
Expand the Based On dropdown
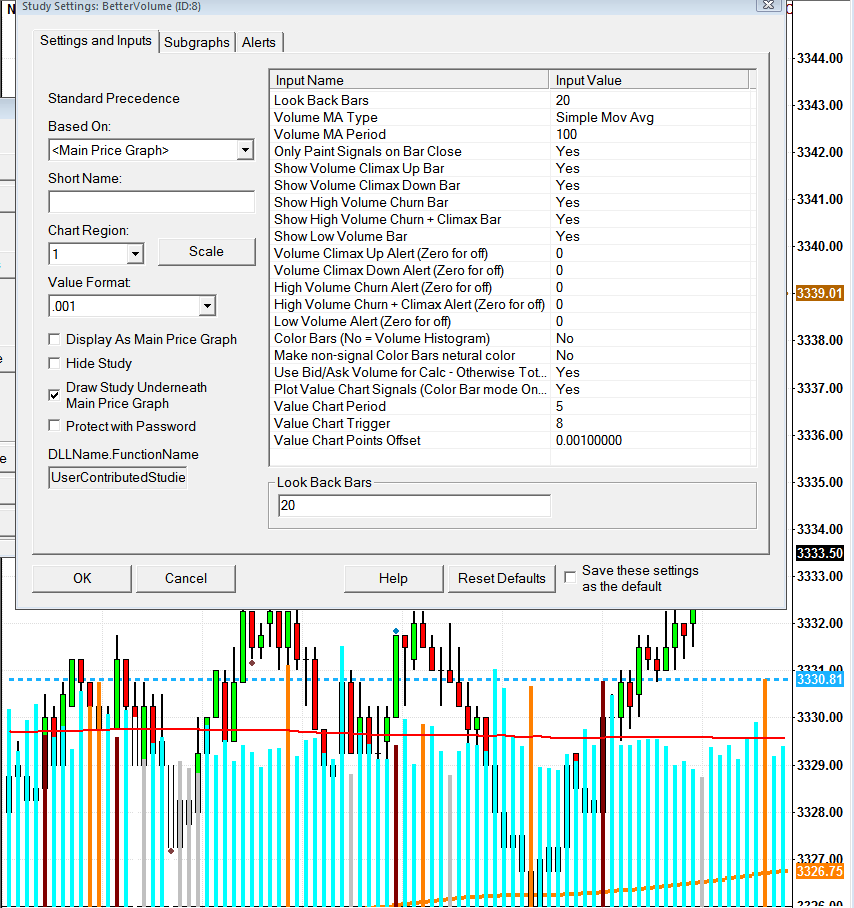coord(245,150)
